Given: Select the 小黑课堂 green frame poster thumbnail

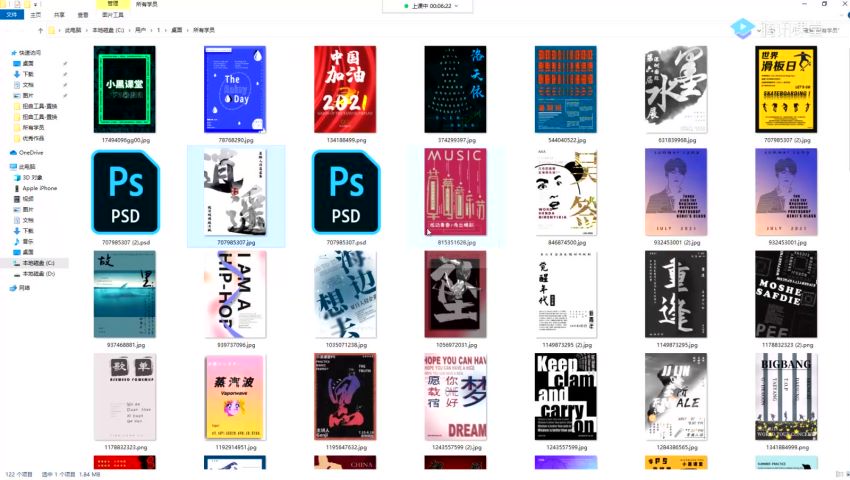Looking at the screenshot, I should [x=125, y=89].
